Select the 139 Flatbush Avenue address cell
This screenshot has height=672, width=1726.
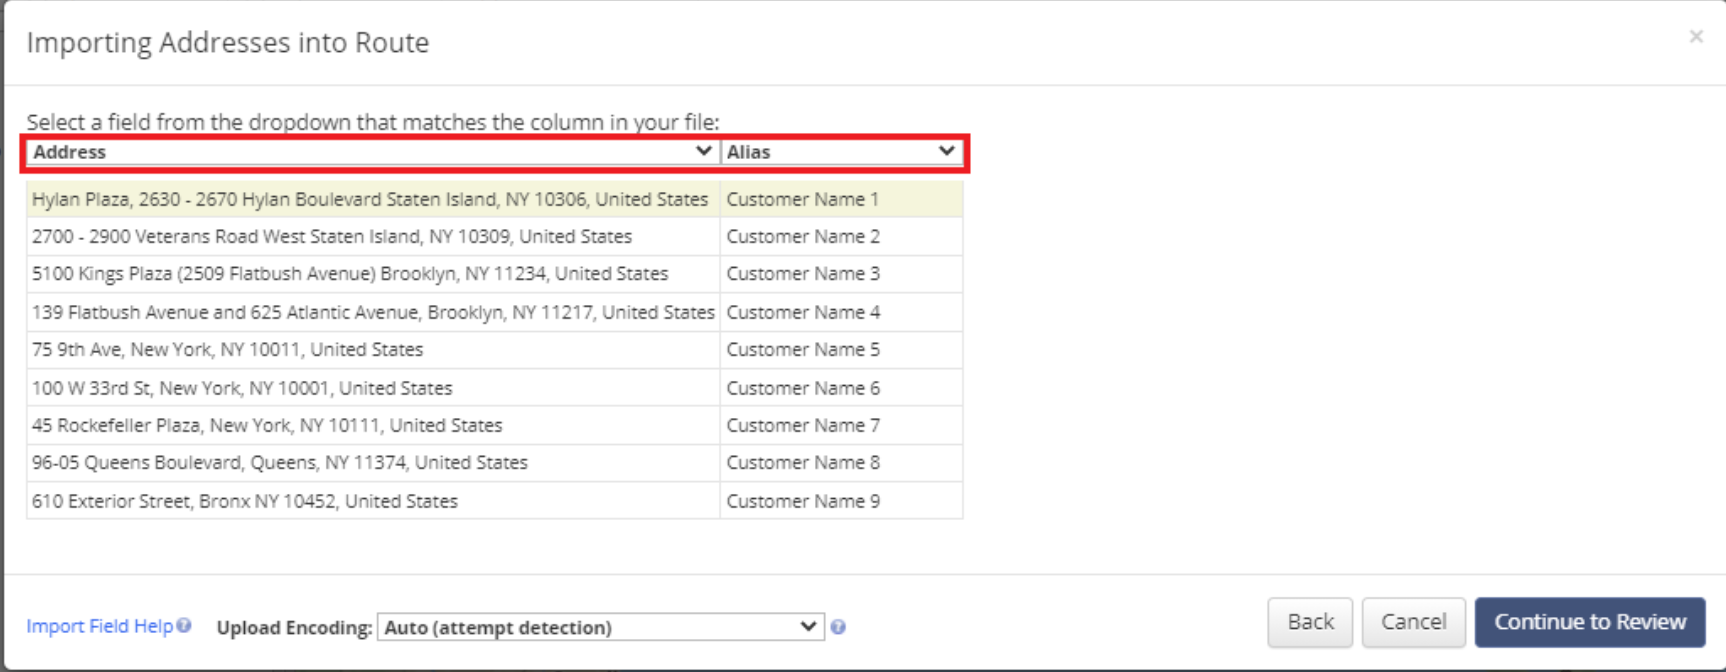[373, 312]
